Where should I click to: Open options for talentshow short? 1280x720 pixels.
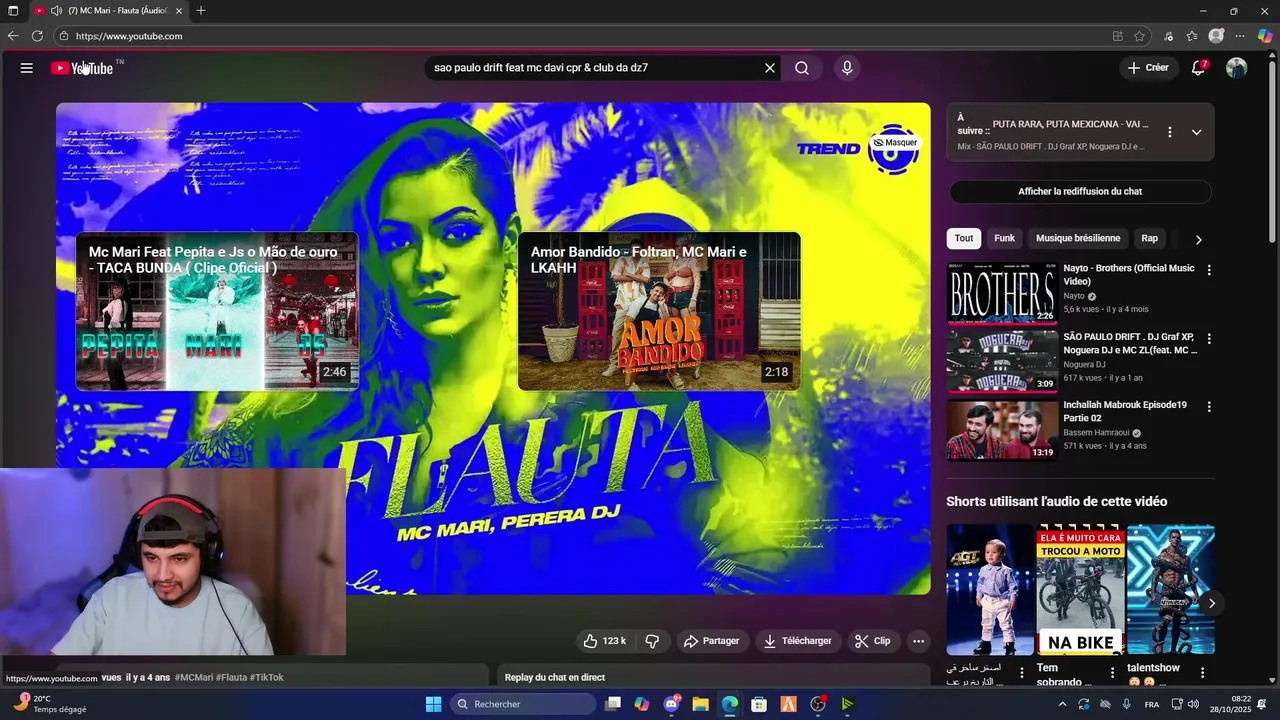[1202, 673]
